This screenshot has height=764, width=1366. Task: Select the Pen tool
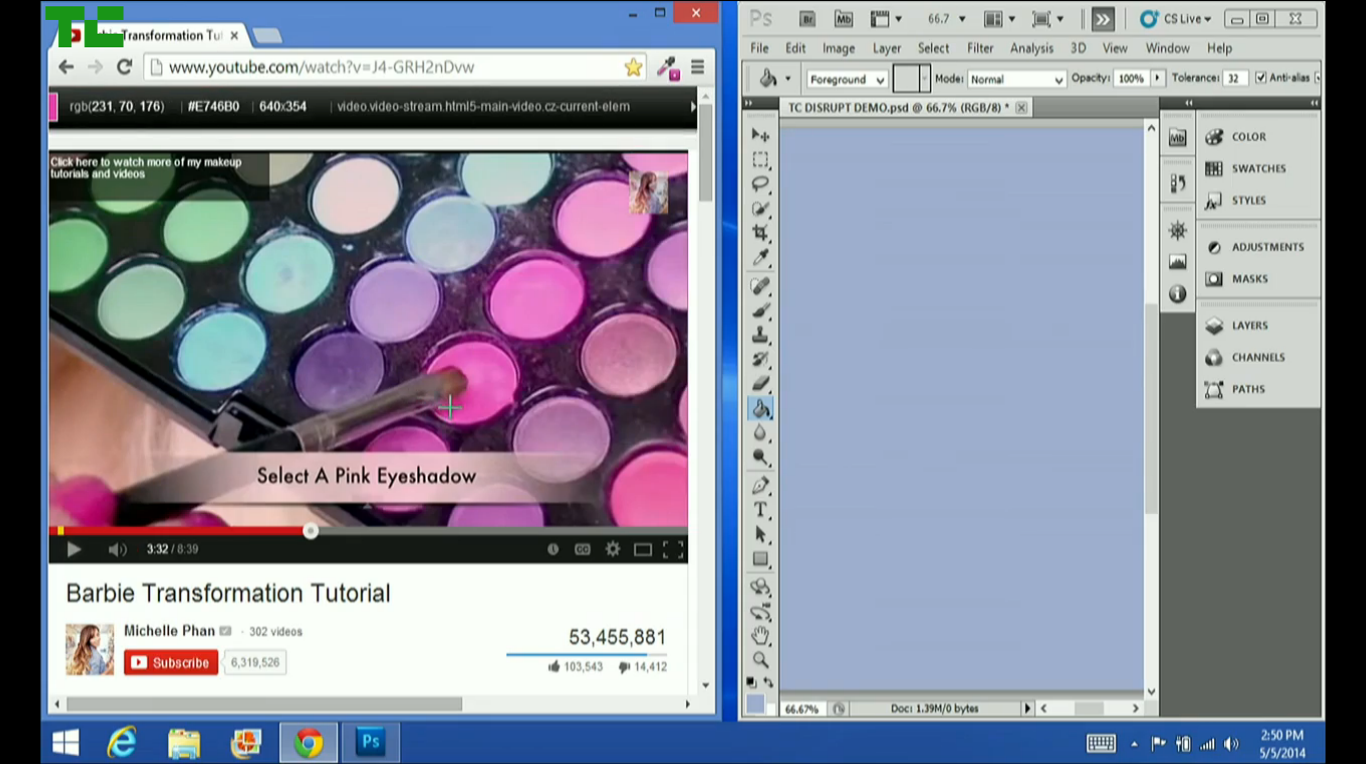coord(761,486)
